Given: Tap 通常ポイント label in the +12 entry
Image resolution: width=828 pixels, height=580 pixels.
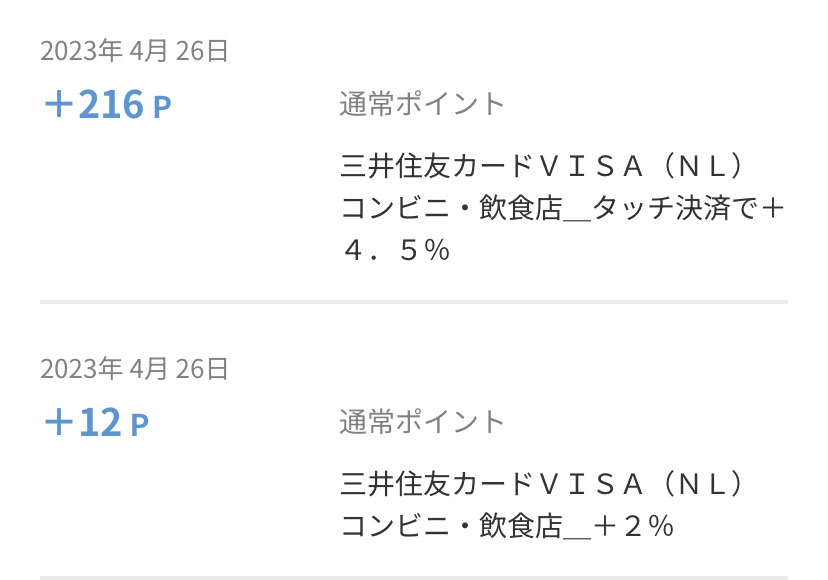Looking at the screenshot, I should click(x=422, y=421).
